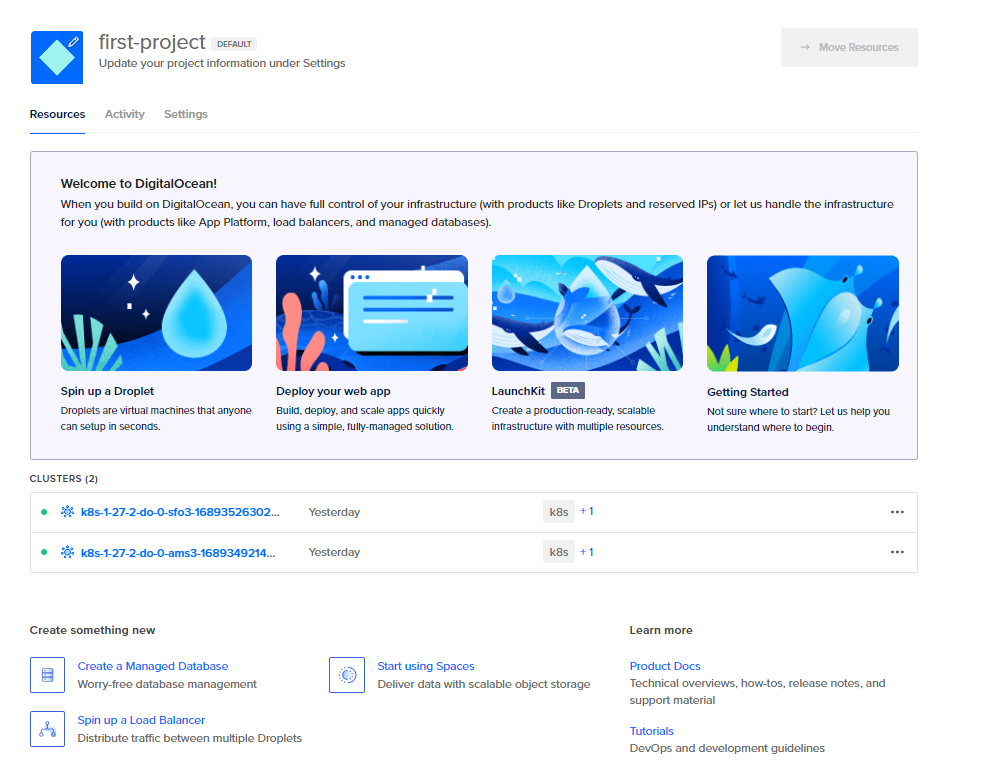Select the Resources tab
Image resolution: width=989 pixels, height=769 pixels.
click(57, 114)
